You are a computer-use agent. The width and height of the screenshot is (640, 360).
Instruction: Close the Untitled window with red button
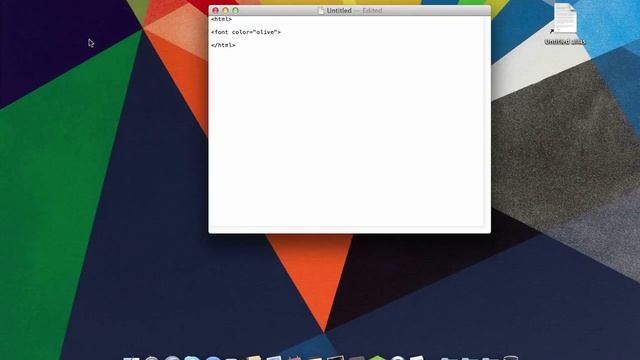click(x=216, y=11)
